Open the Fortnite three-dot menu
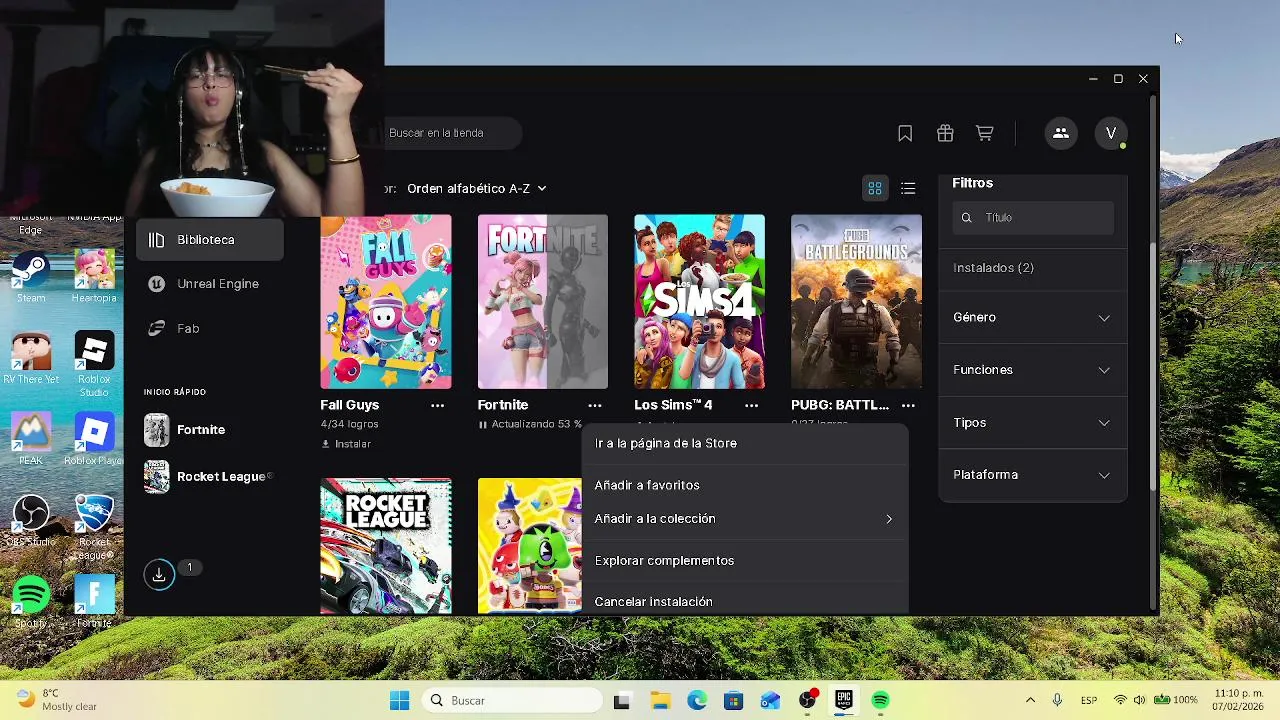Screen dimensions: 1280x720 (594, 405)
